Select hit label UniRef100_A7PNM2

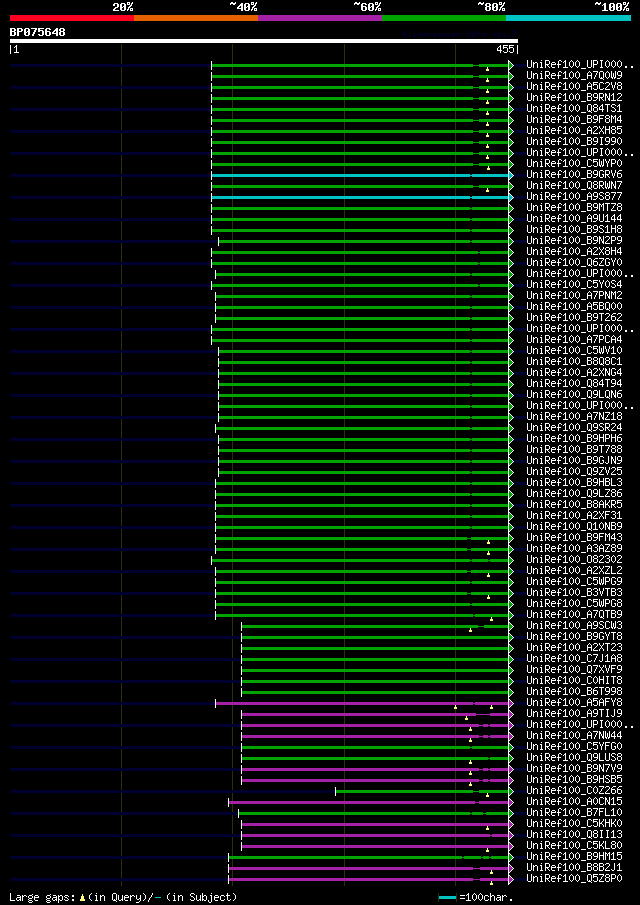(574, 296)
